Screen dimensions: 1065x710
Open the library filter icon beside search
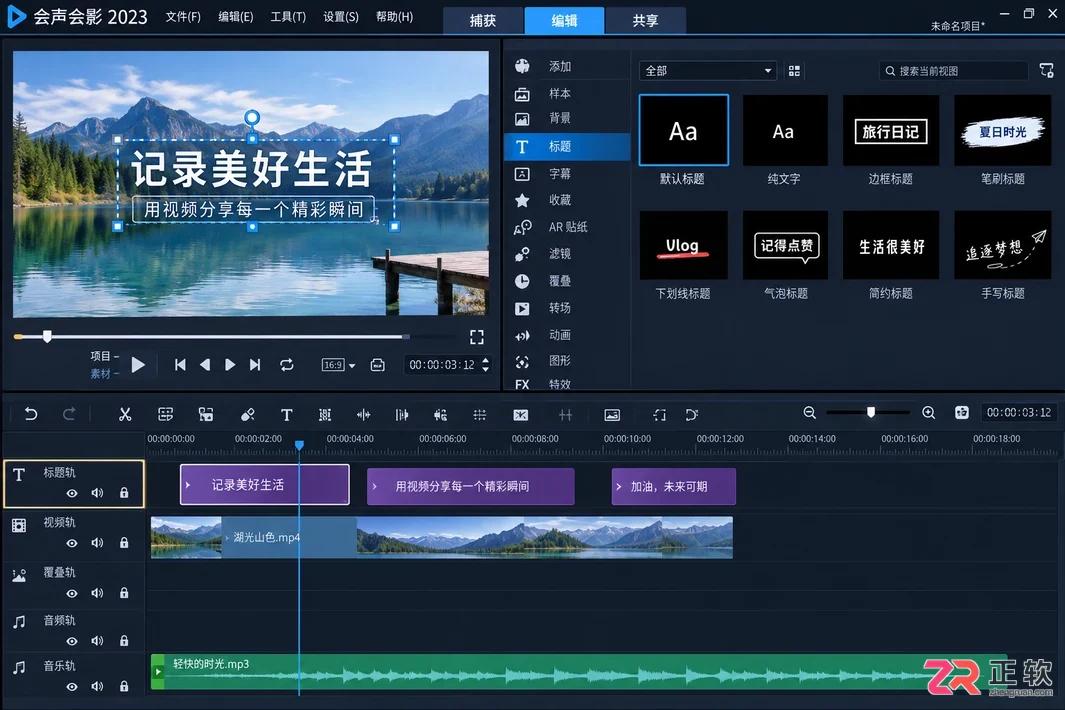tap(1047, 70)
